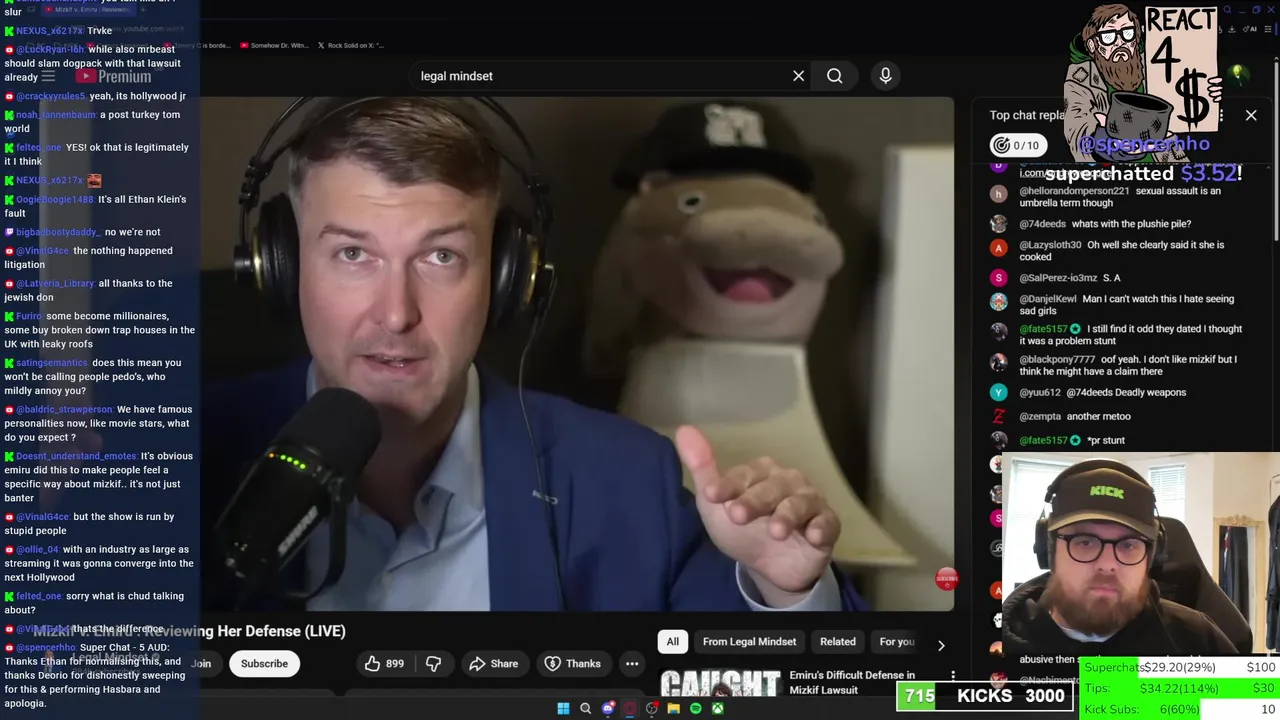This screenshot has width=1280, height=720.
Task: Open the CAUGHT video thumbnail
Action: coord(720,684)
